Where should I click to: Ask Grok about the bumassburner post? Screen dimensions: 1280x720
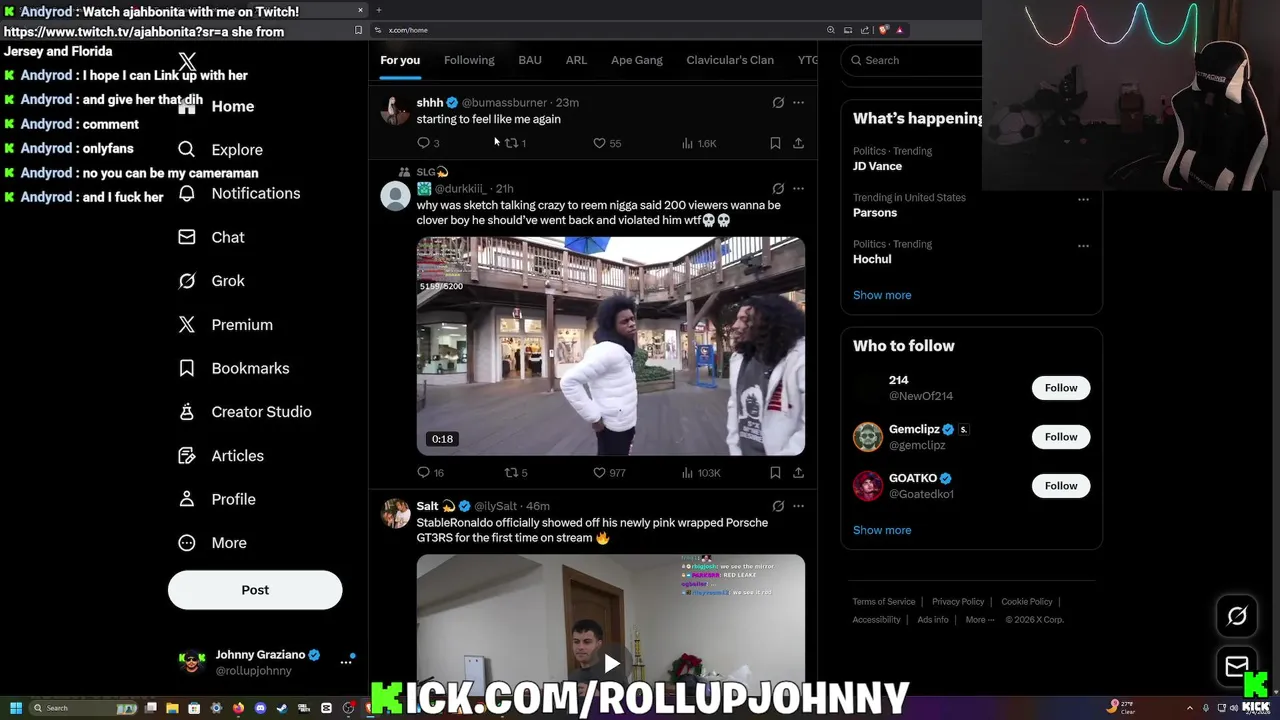pyautogui.click(x=778, y=102)
